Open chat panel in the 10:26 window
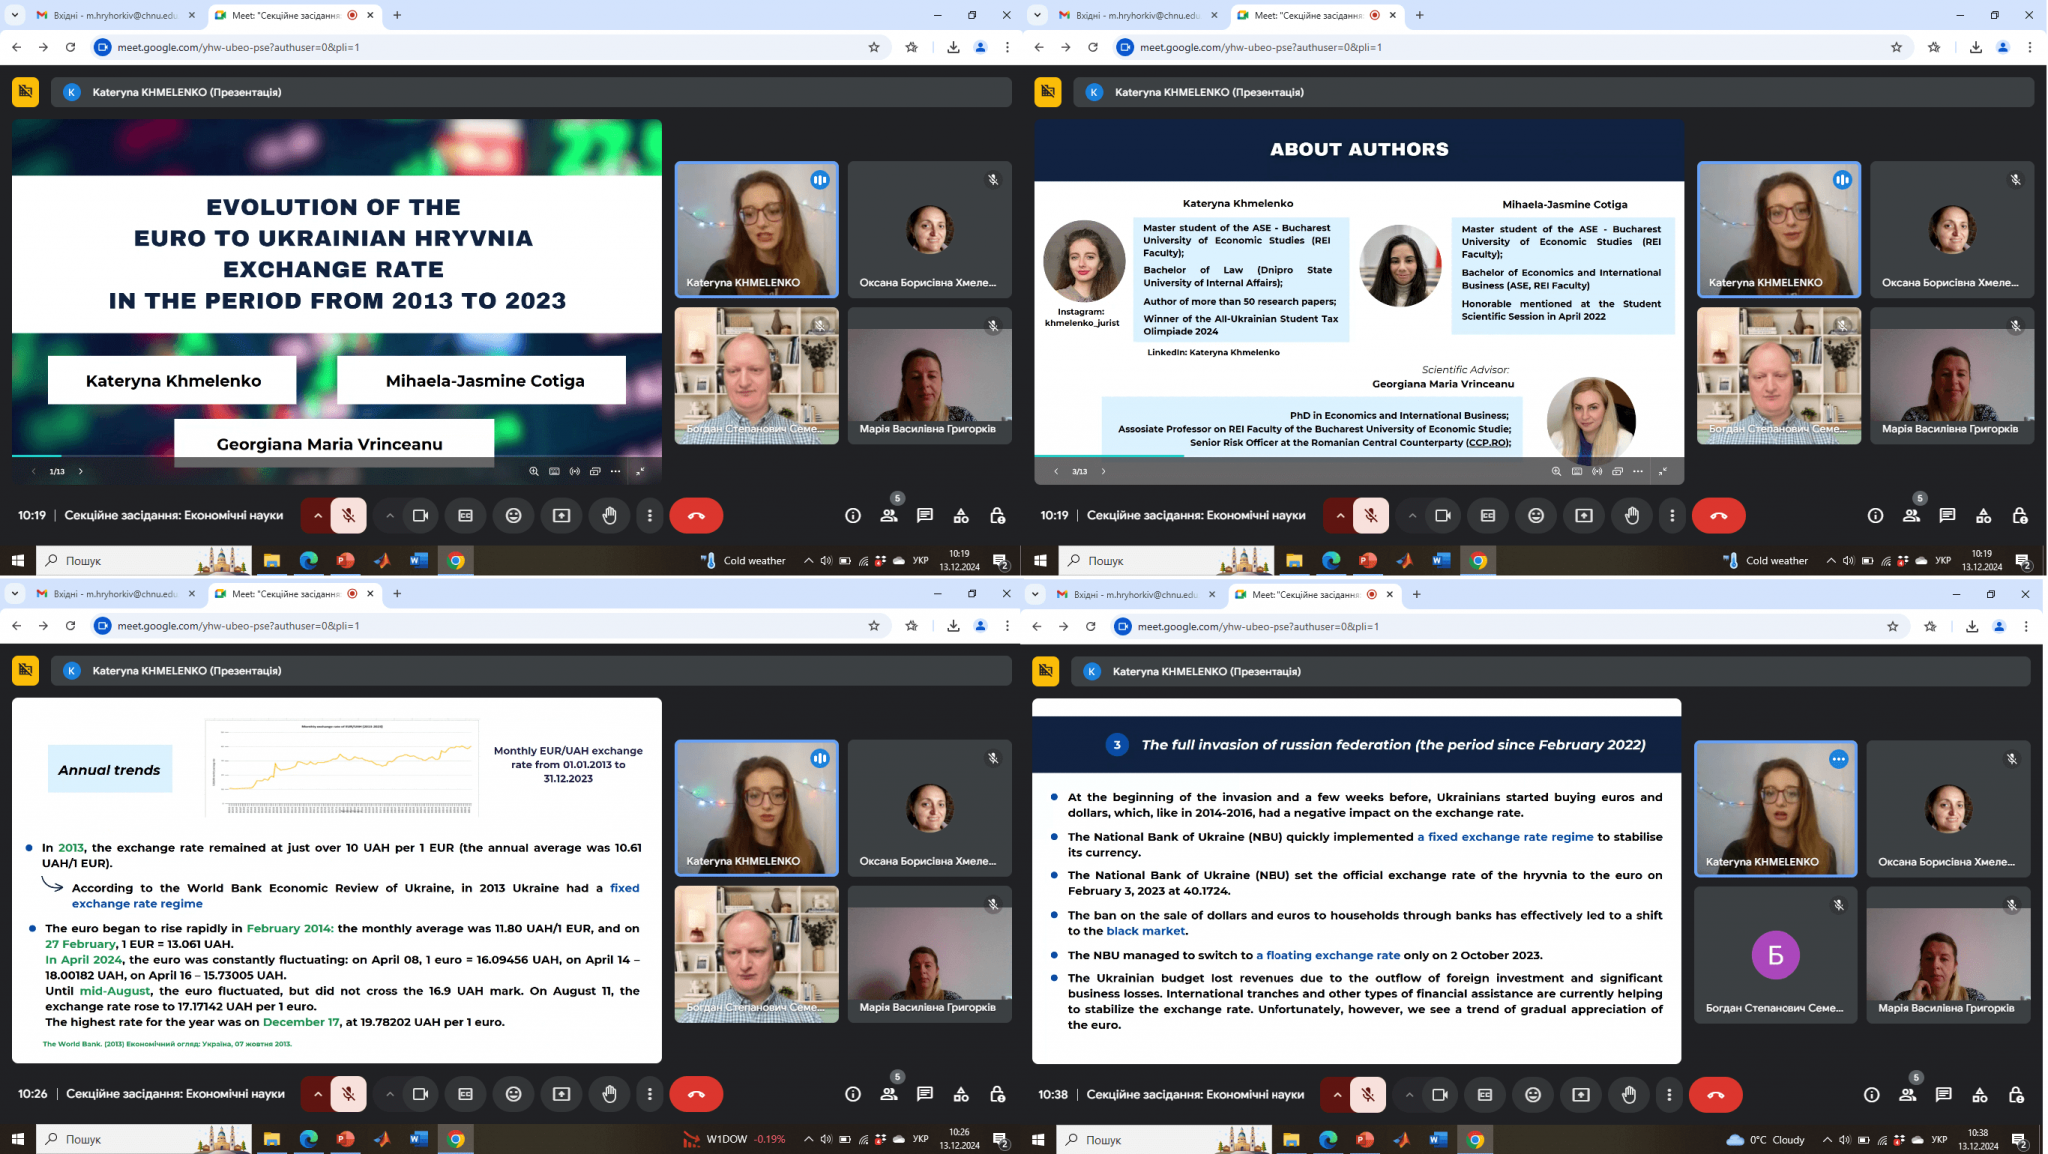This screenshot has height=1154, width=2048. (925, 1094)
